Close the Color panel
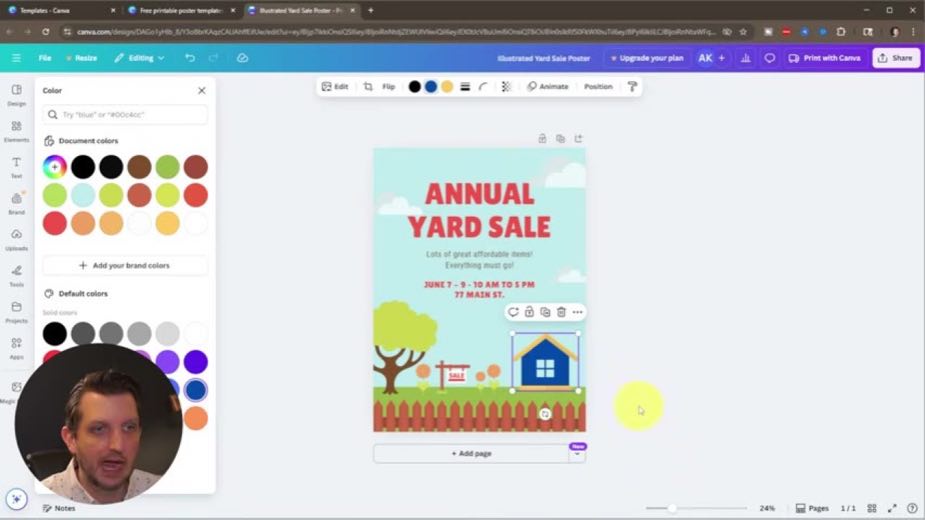 (202, 90)
